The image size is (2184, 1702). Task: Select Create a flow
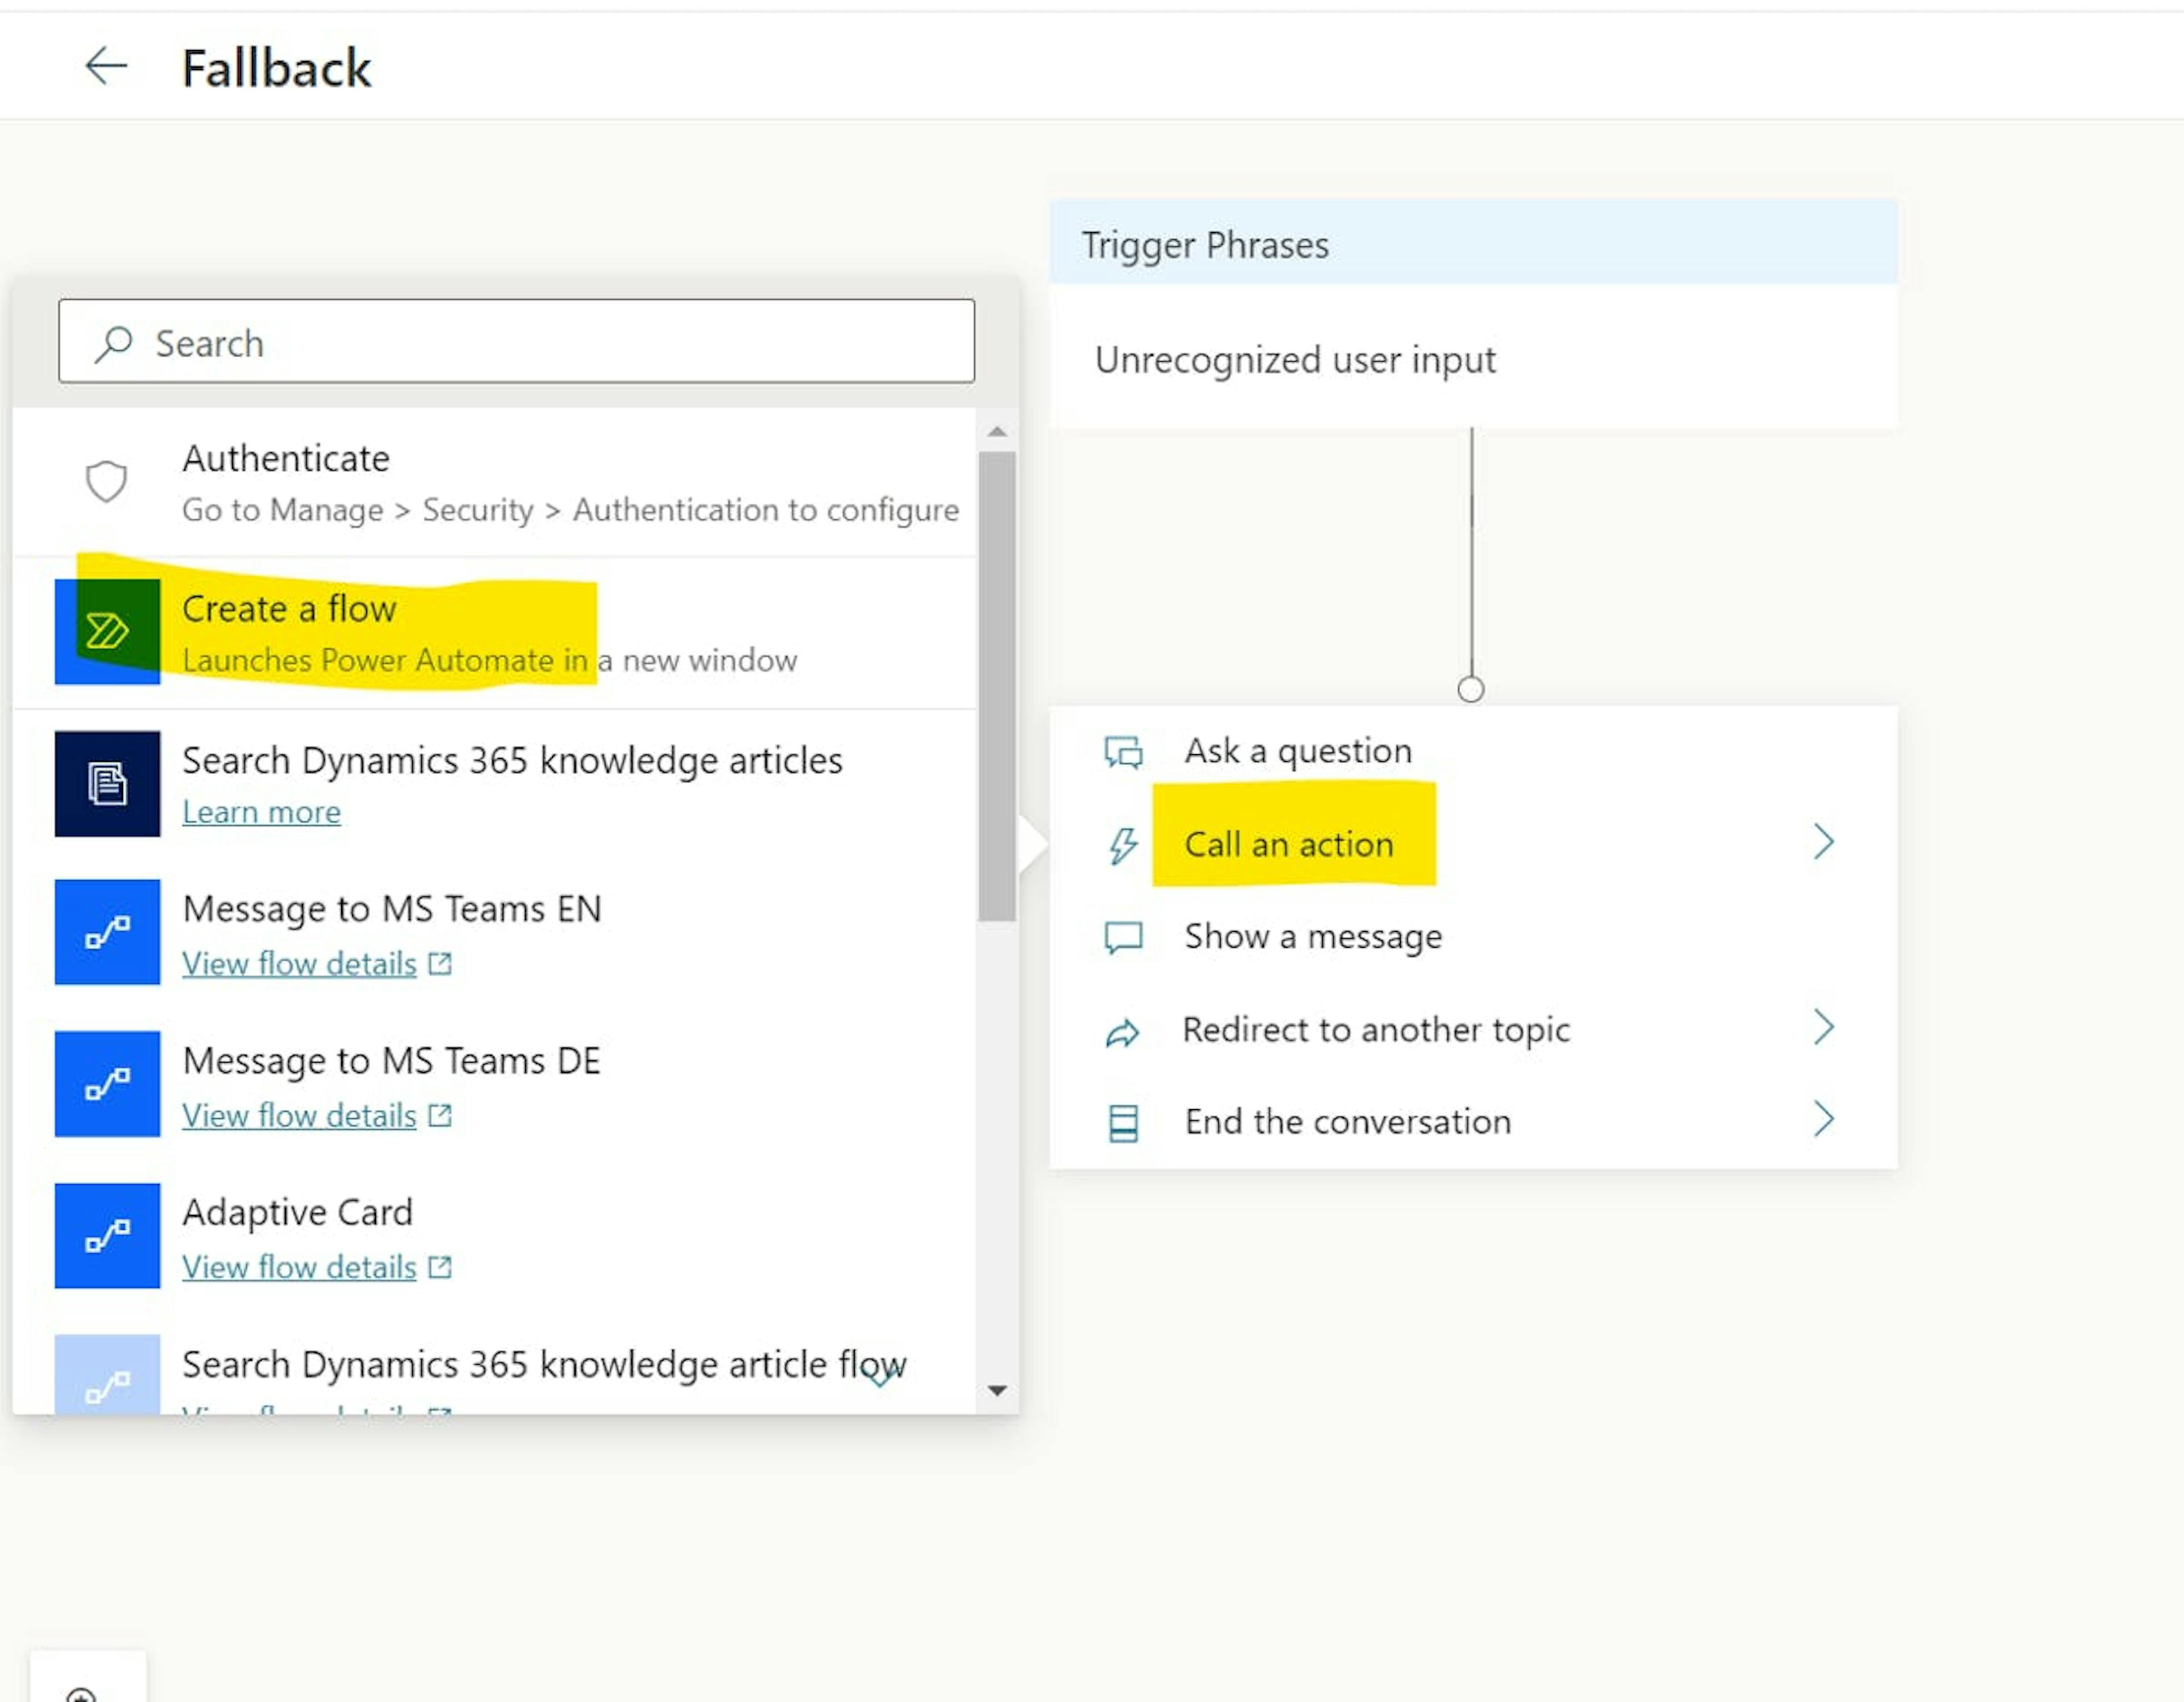[x=495, y=633]
